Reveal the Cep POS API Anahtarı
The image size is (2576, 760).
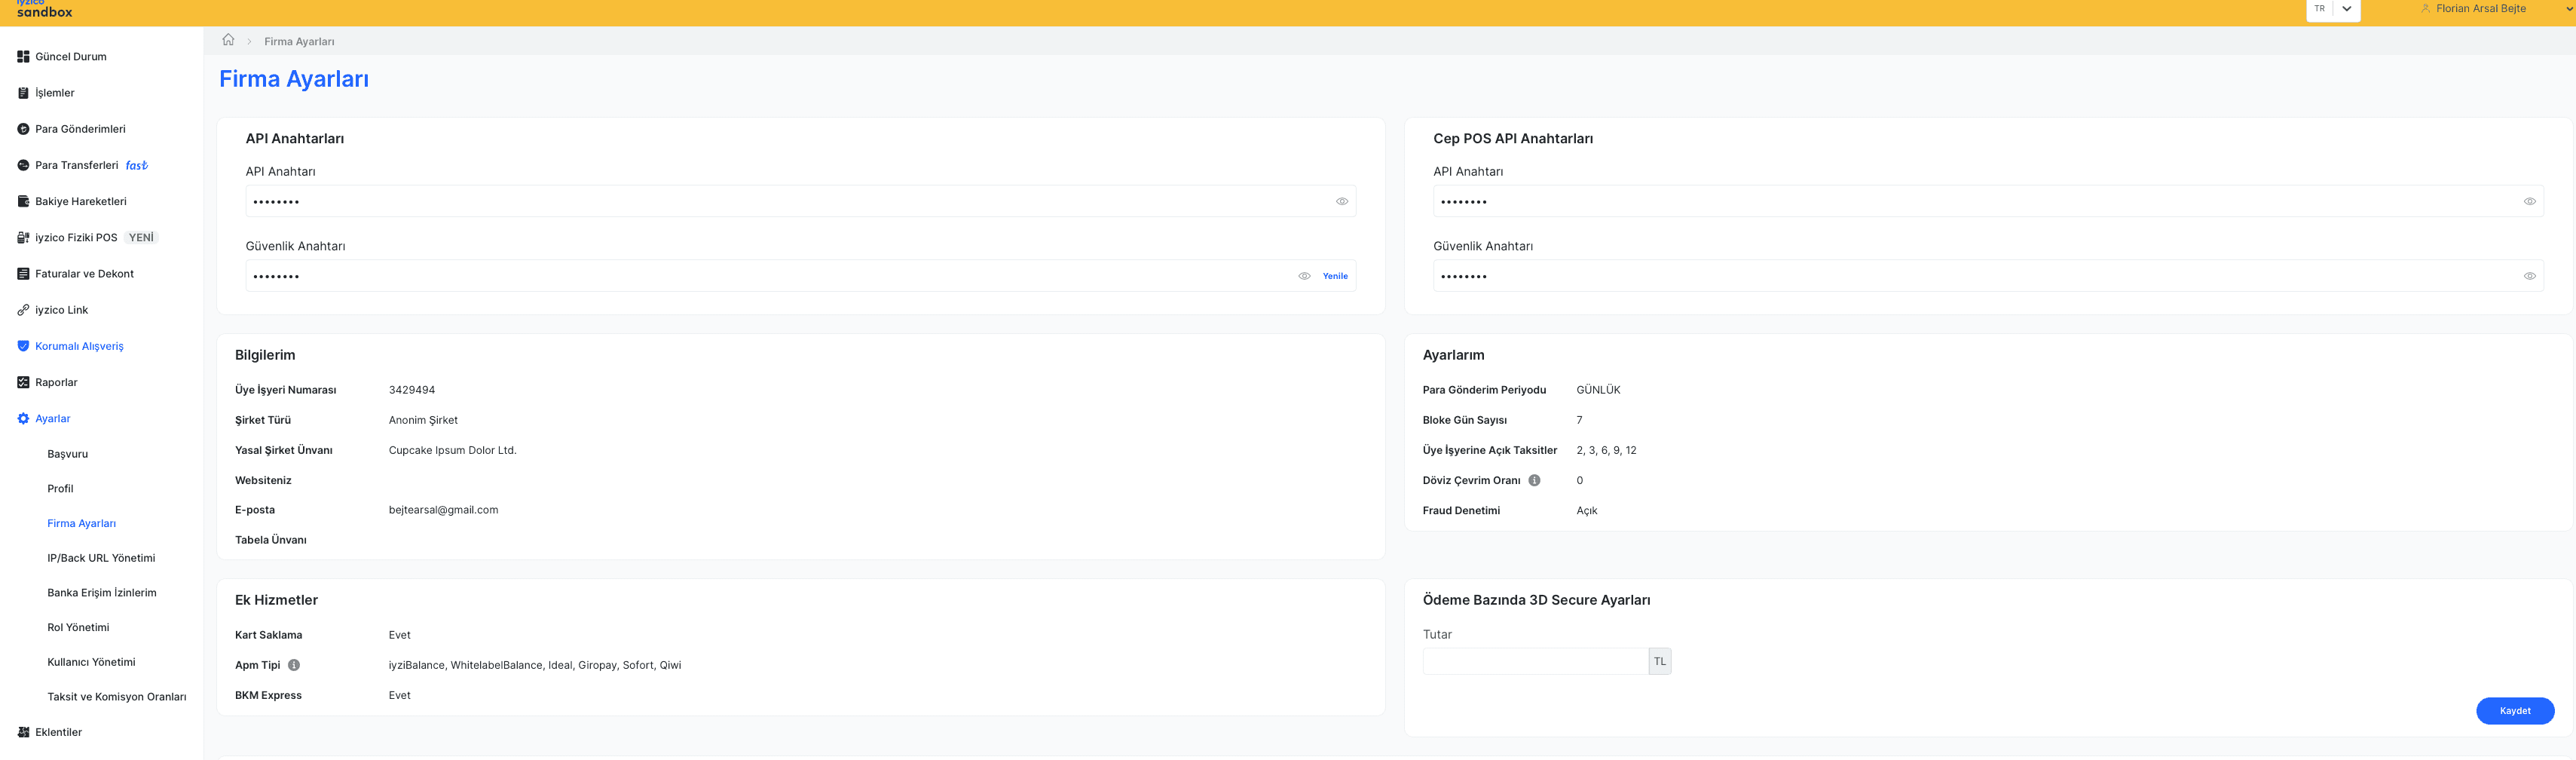click(2529, 201)
